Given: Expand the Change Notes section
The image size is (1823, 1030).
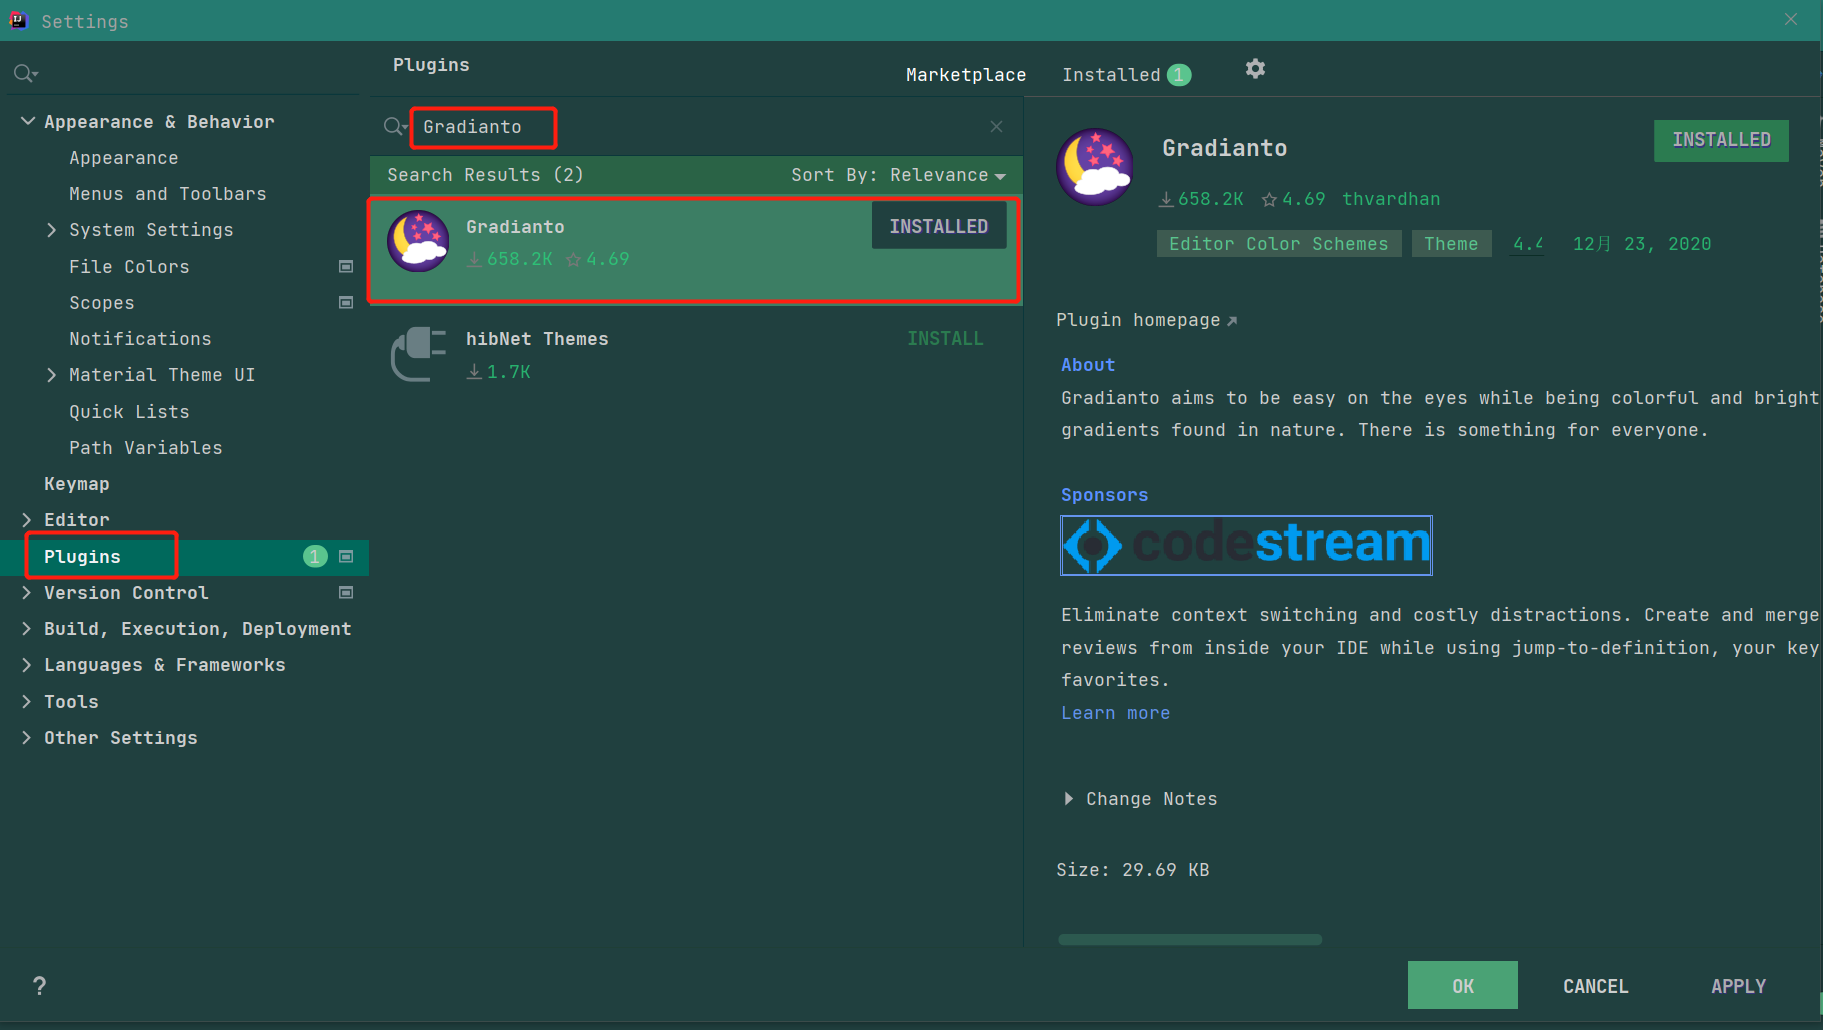Looking at the screenshot, I should 1069,799.
